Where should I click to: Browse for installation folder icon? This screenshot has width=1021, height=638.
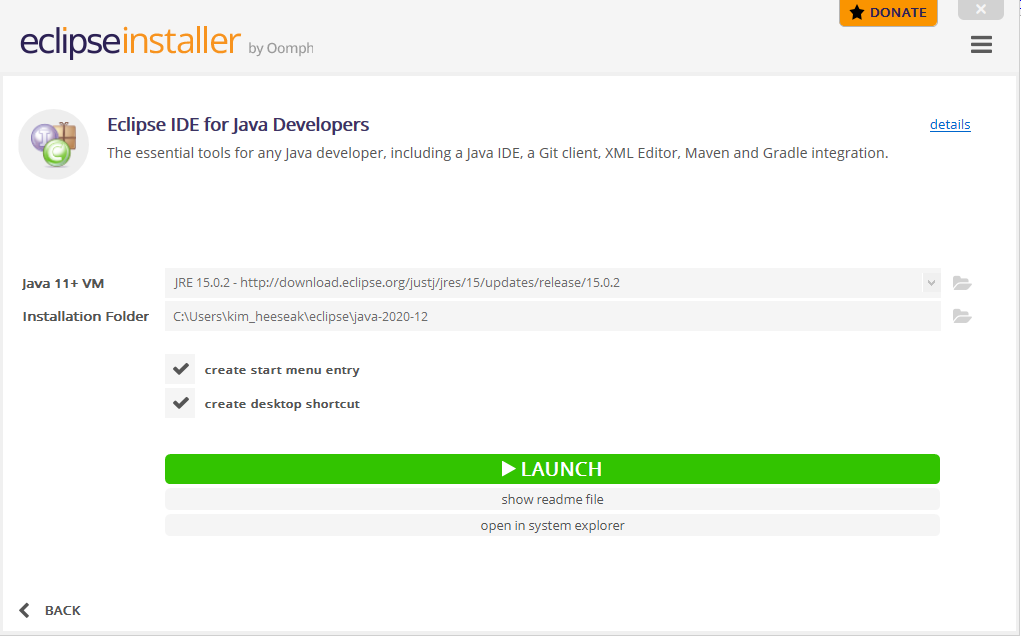click(x=962, y=316)
